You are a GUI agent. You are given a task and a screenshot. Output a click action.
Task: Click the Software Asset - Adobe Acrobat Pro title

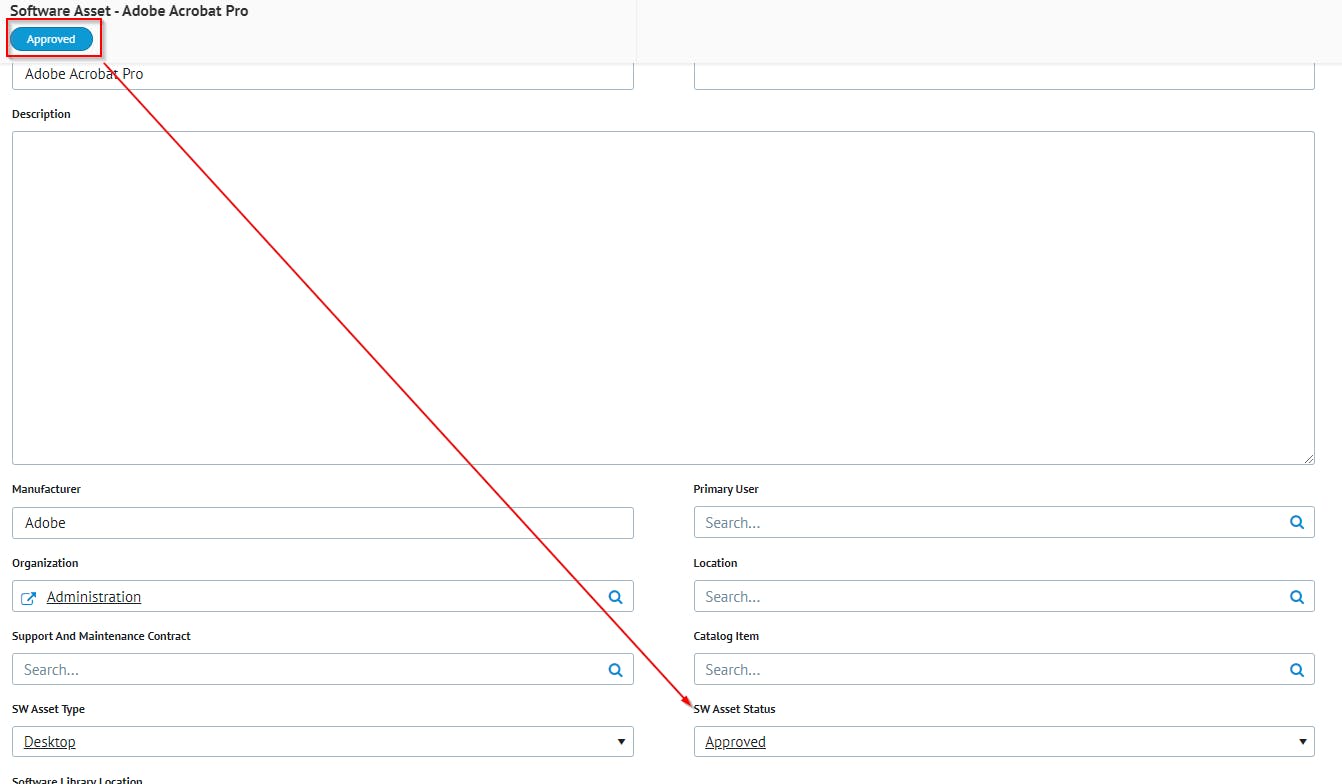point(129,11)
